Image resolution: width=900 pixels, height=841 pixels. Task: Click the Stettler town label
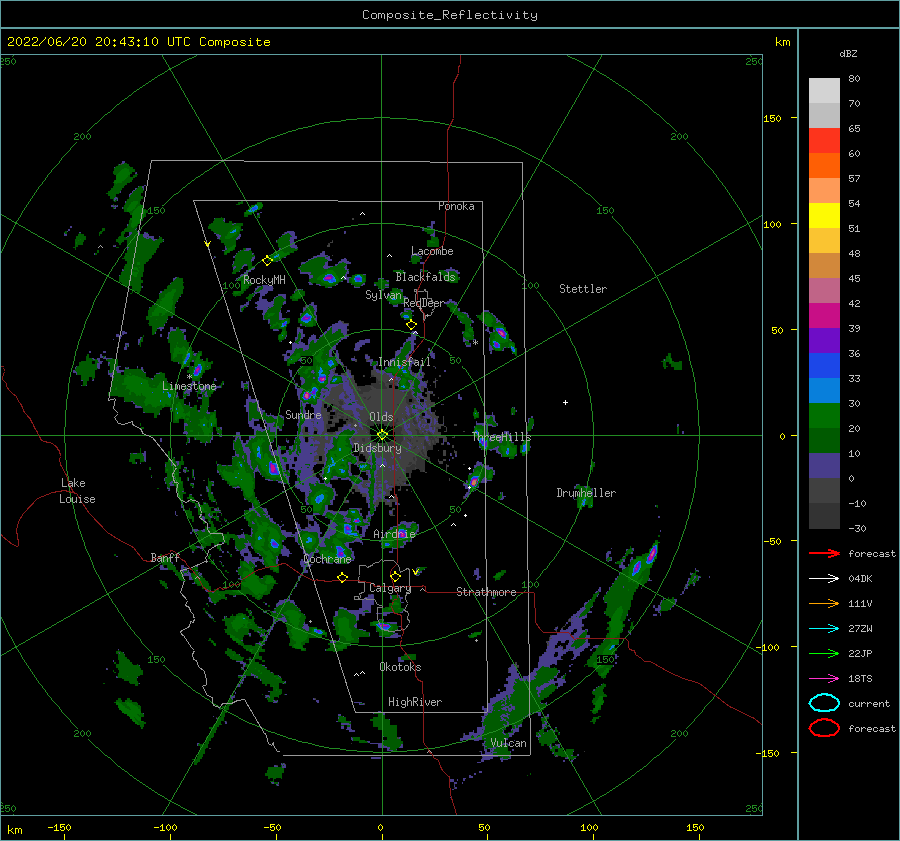583,289
